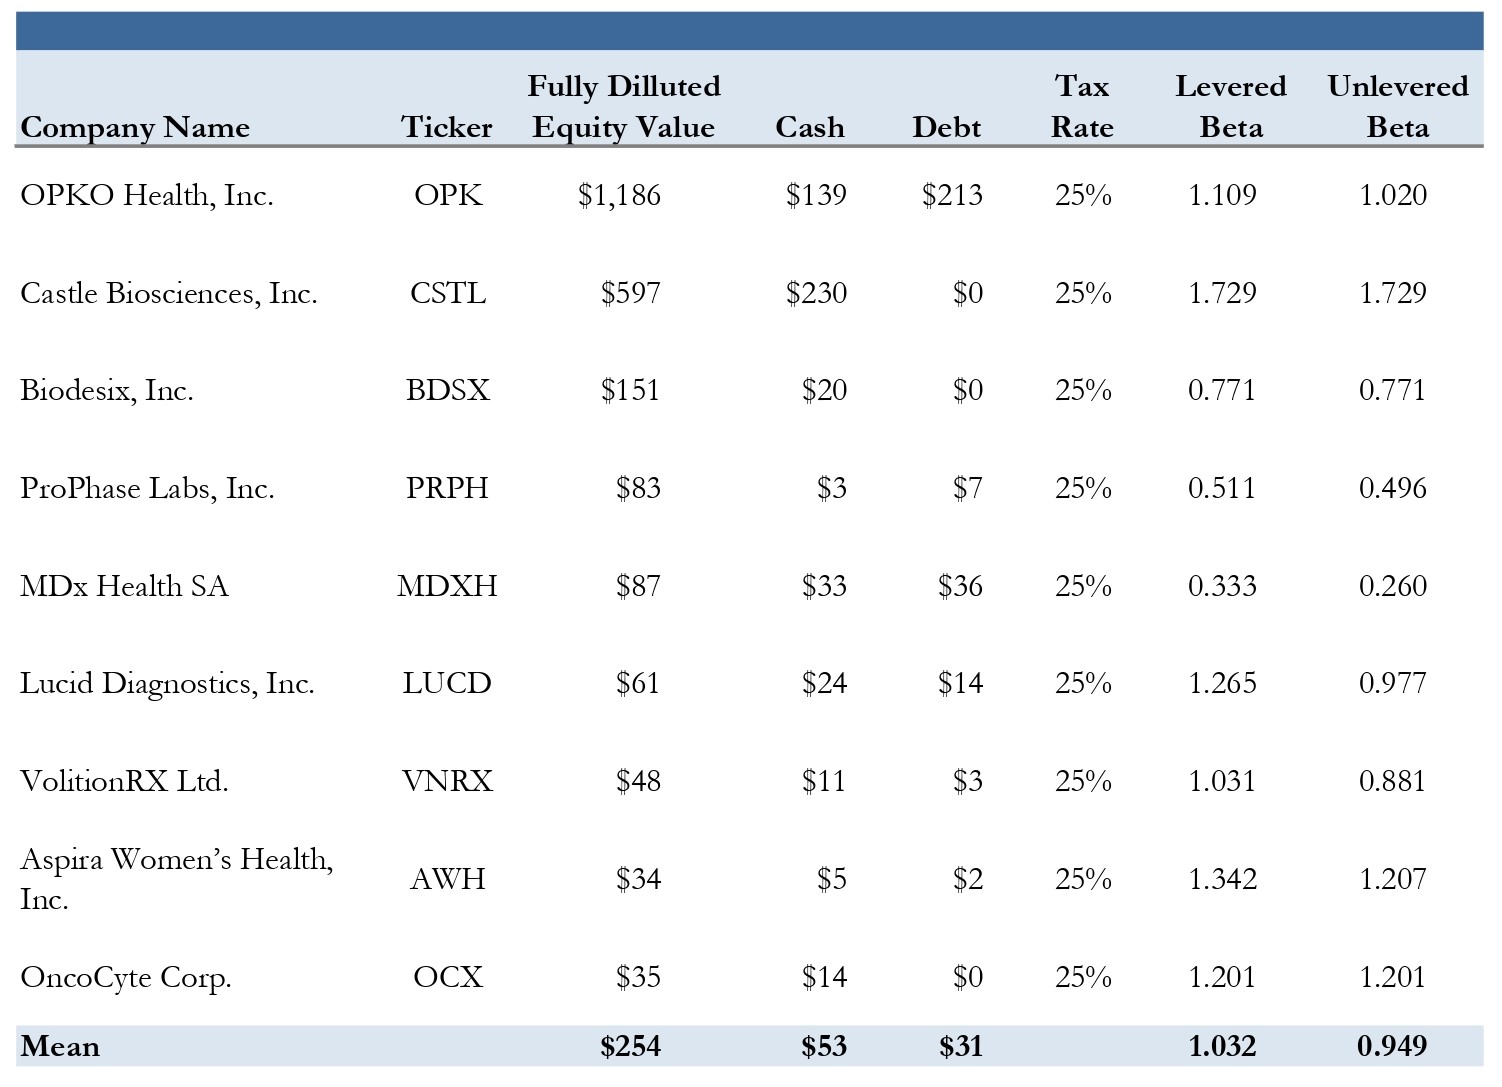Select the mean equity value $254

tap(630, 1047)
